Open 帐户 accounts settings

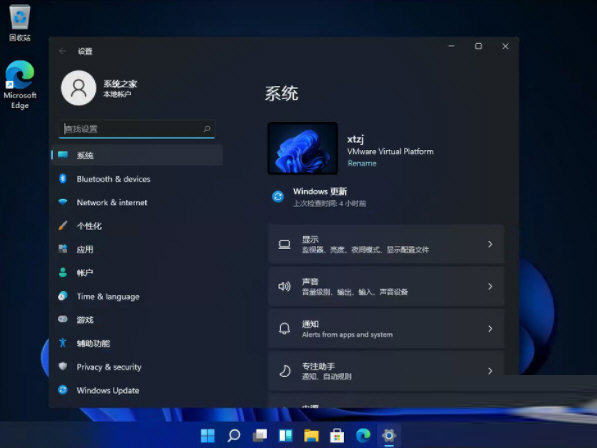(137, 273)
